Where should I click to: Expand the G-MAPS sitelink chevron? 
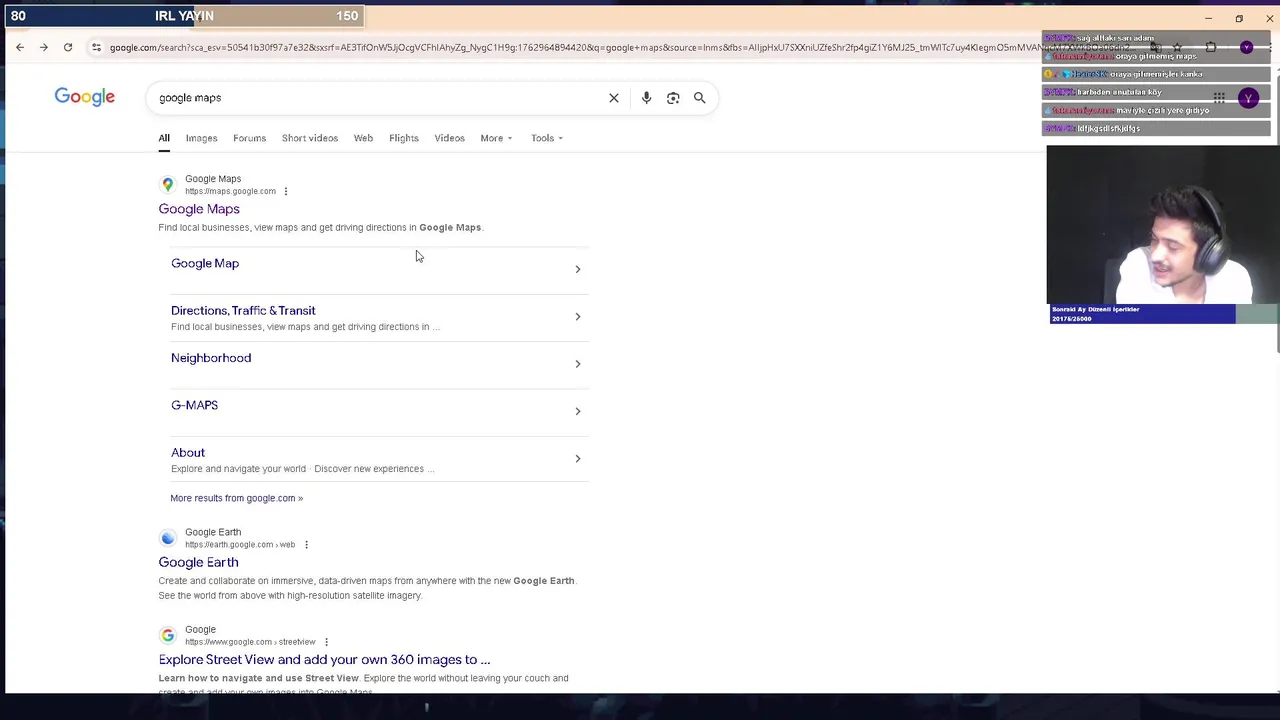tap(577, 411)
